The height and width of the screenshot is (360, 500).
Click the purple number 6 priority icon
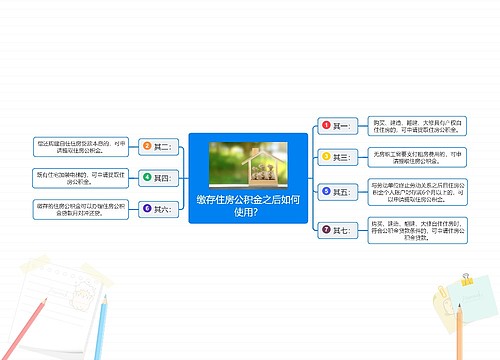pyautogui.click(x=147, y=208)
